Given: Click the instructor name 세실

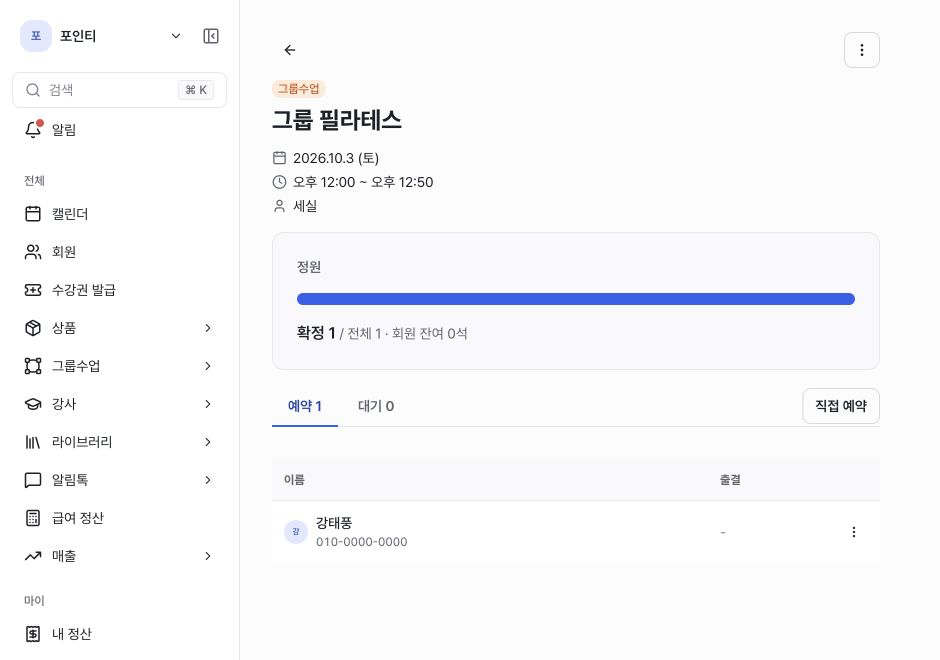Looking at the screenshot, I should tap(305, 206).
